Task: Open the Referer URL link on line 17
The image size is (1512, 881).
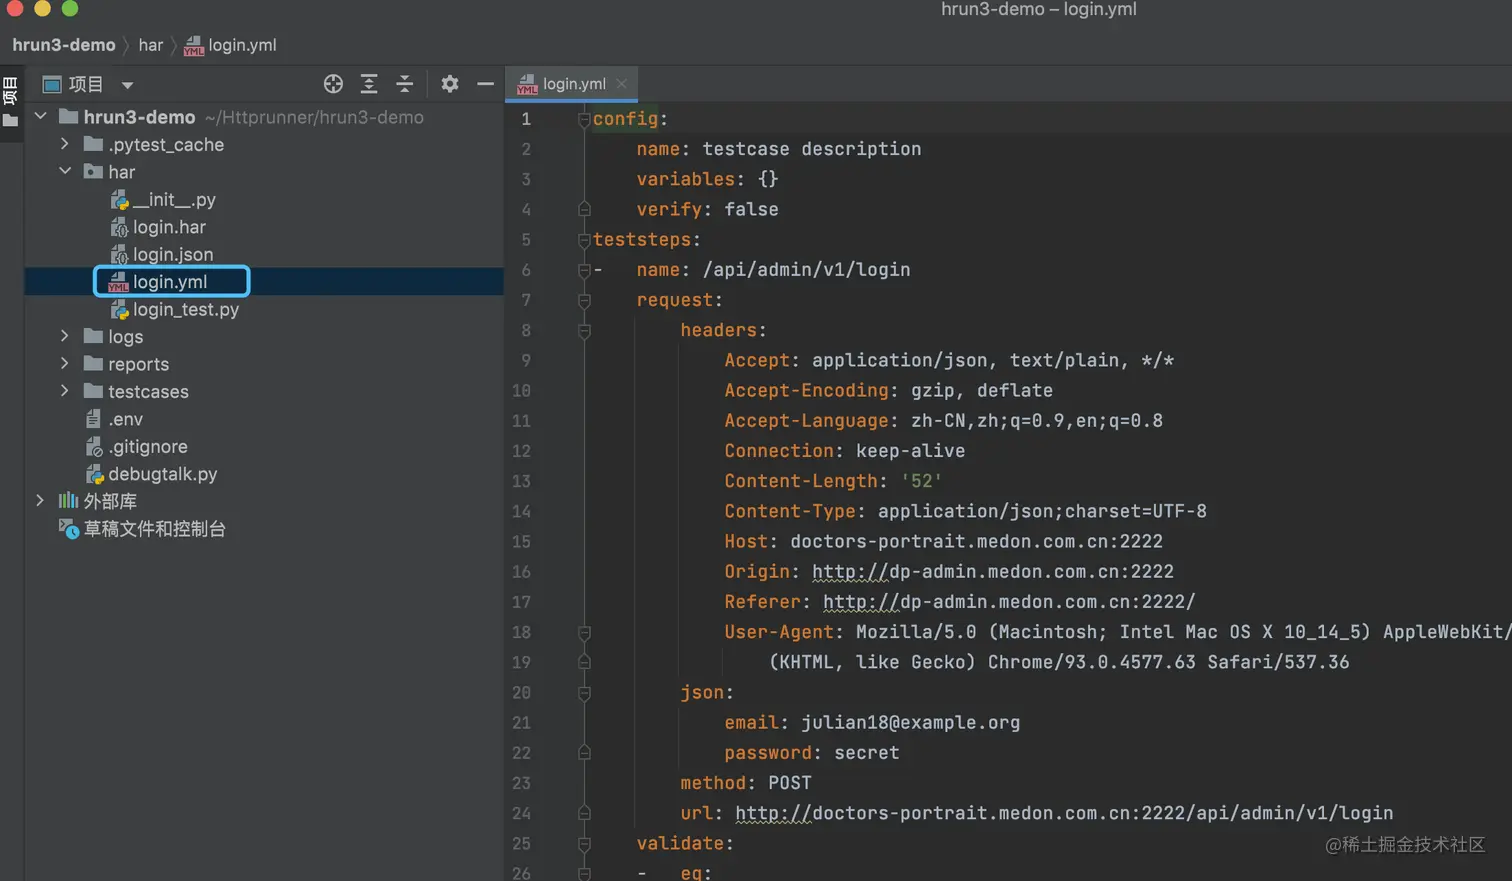Action: [1009, 602]
